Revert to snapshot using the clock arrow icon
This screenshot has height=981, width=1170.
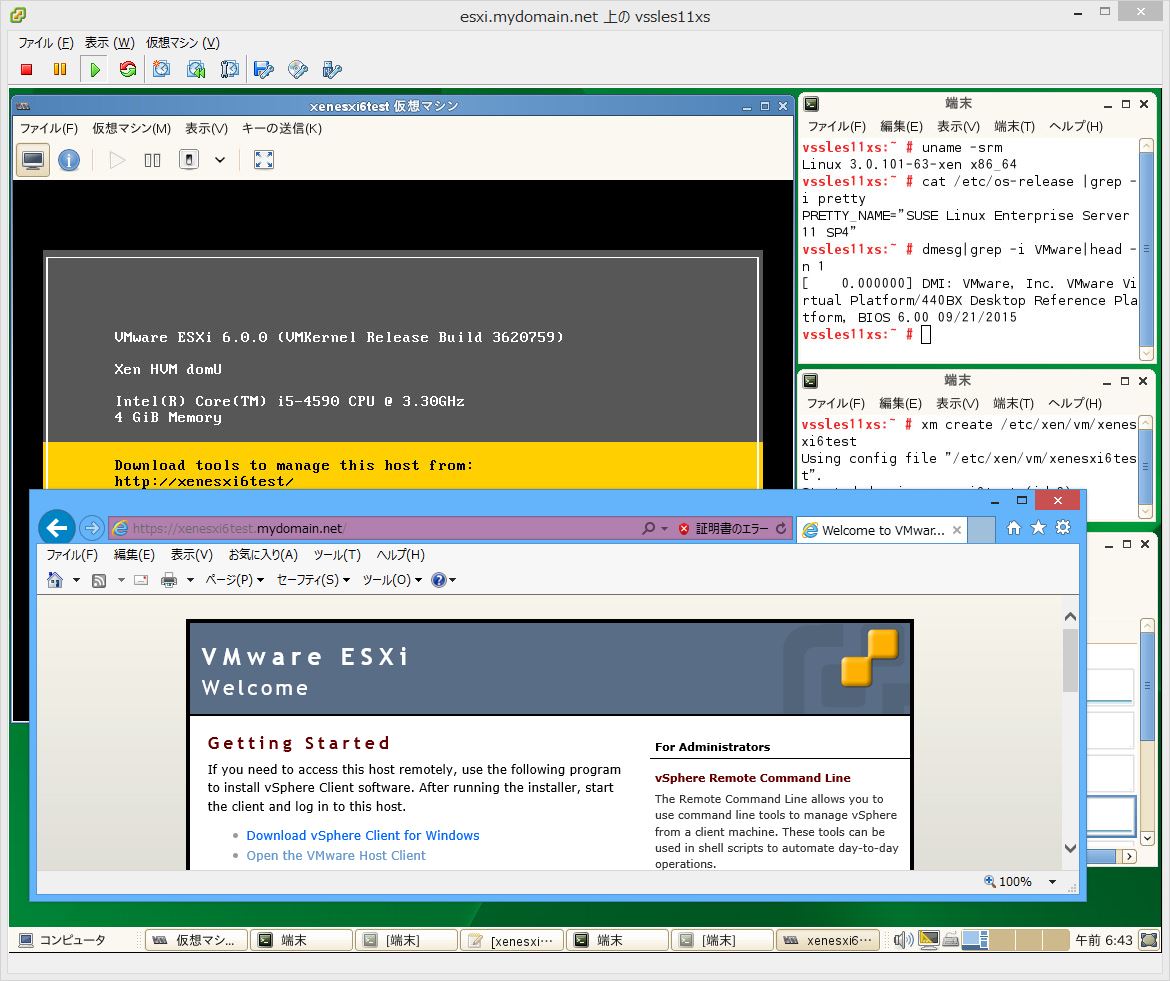[x=195, y=69]
